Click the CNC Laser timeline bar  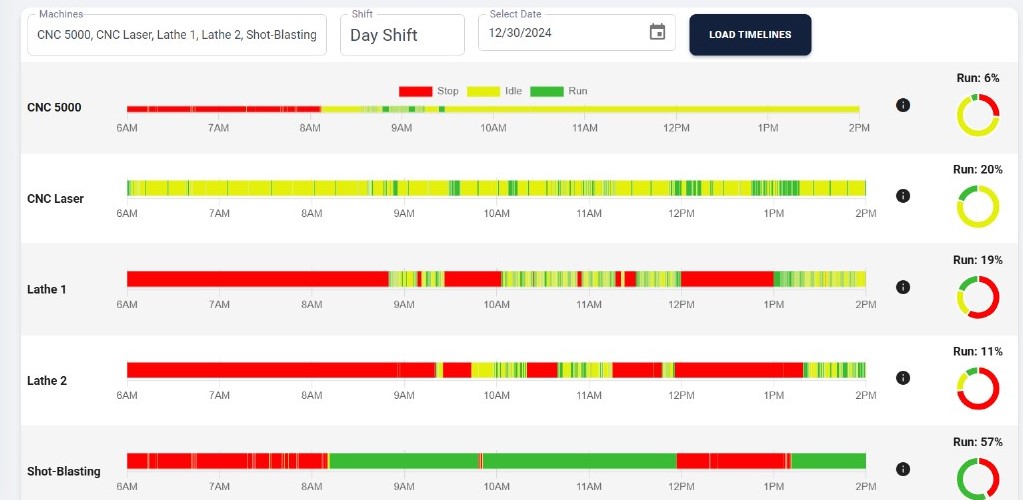tap(495, 188)
